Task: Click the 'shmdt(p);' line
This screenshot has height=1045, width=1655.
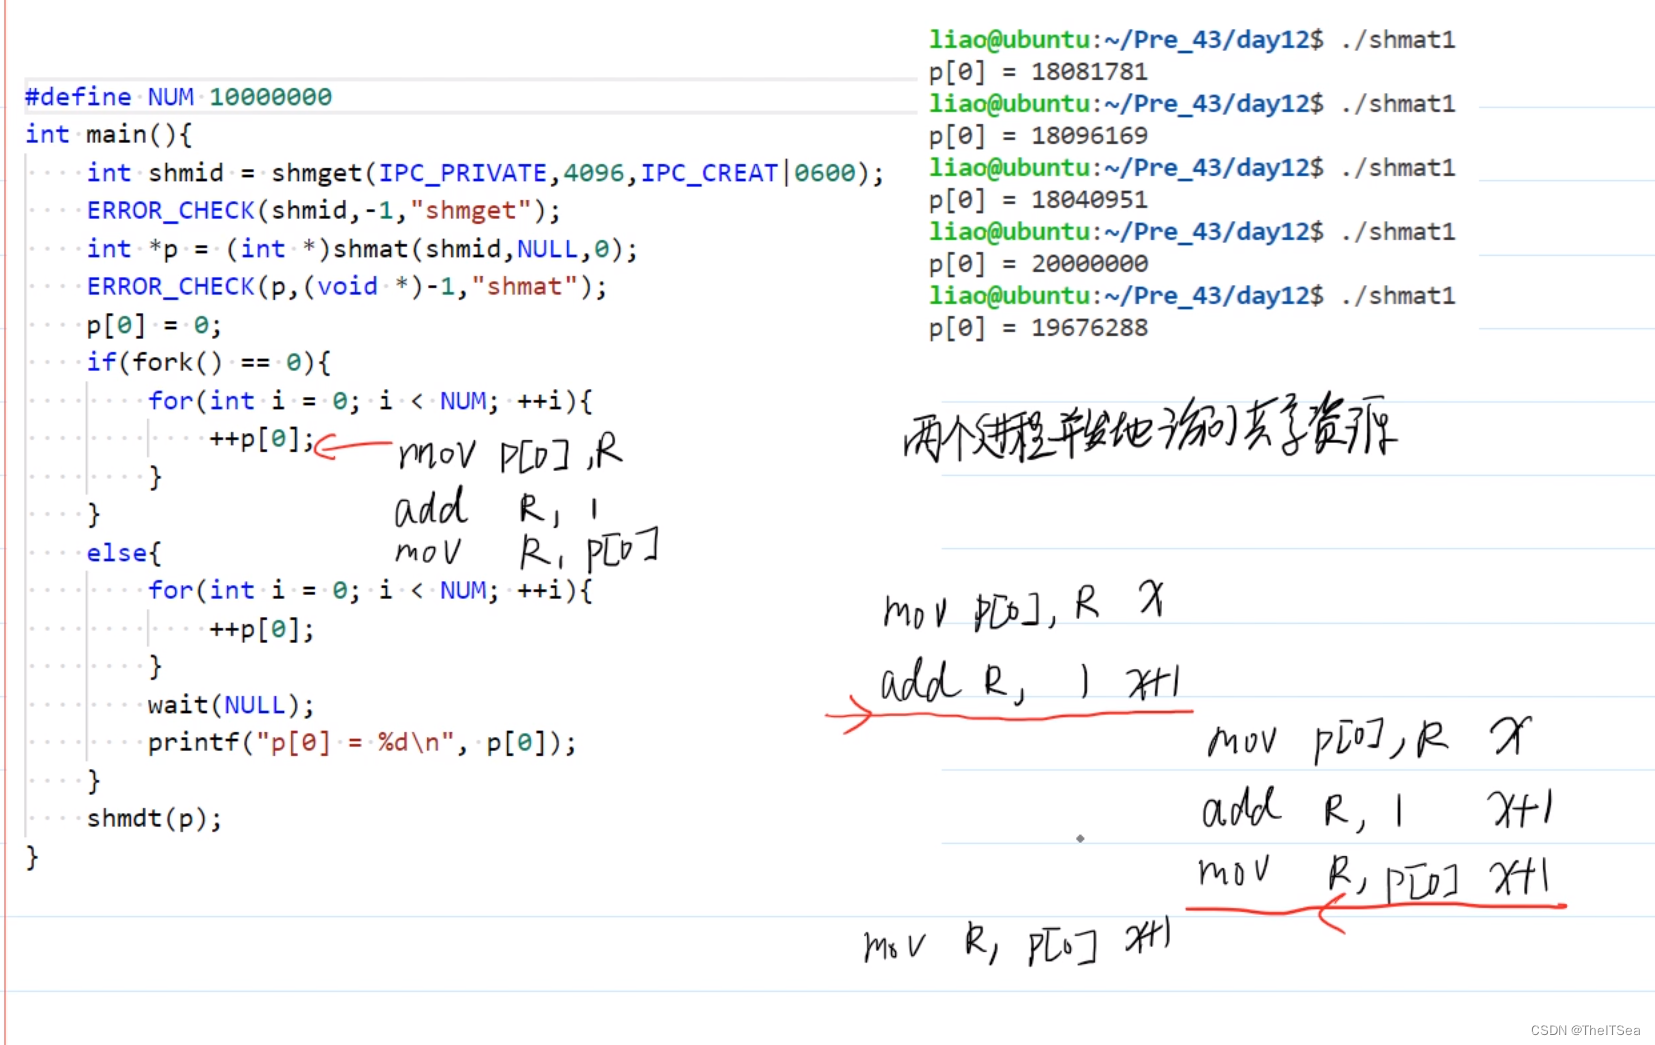Action: pos(154,818)
